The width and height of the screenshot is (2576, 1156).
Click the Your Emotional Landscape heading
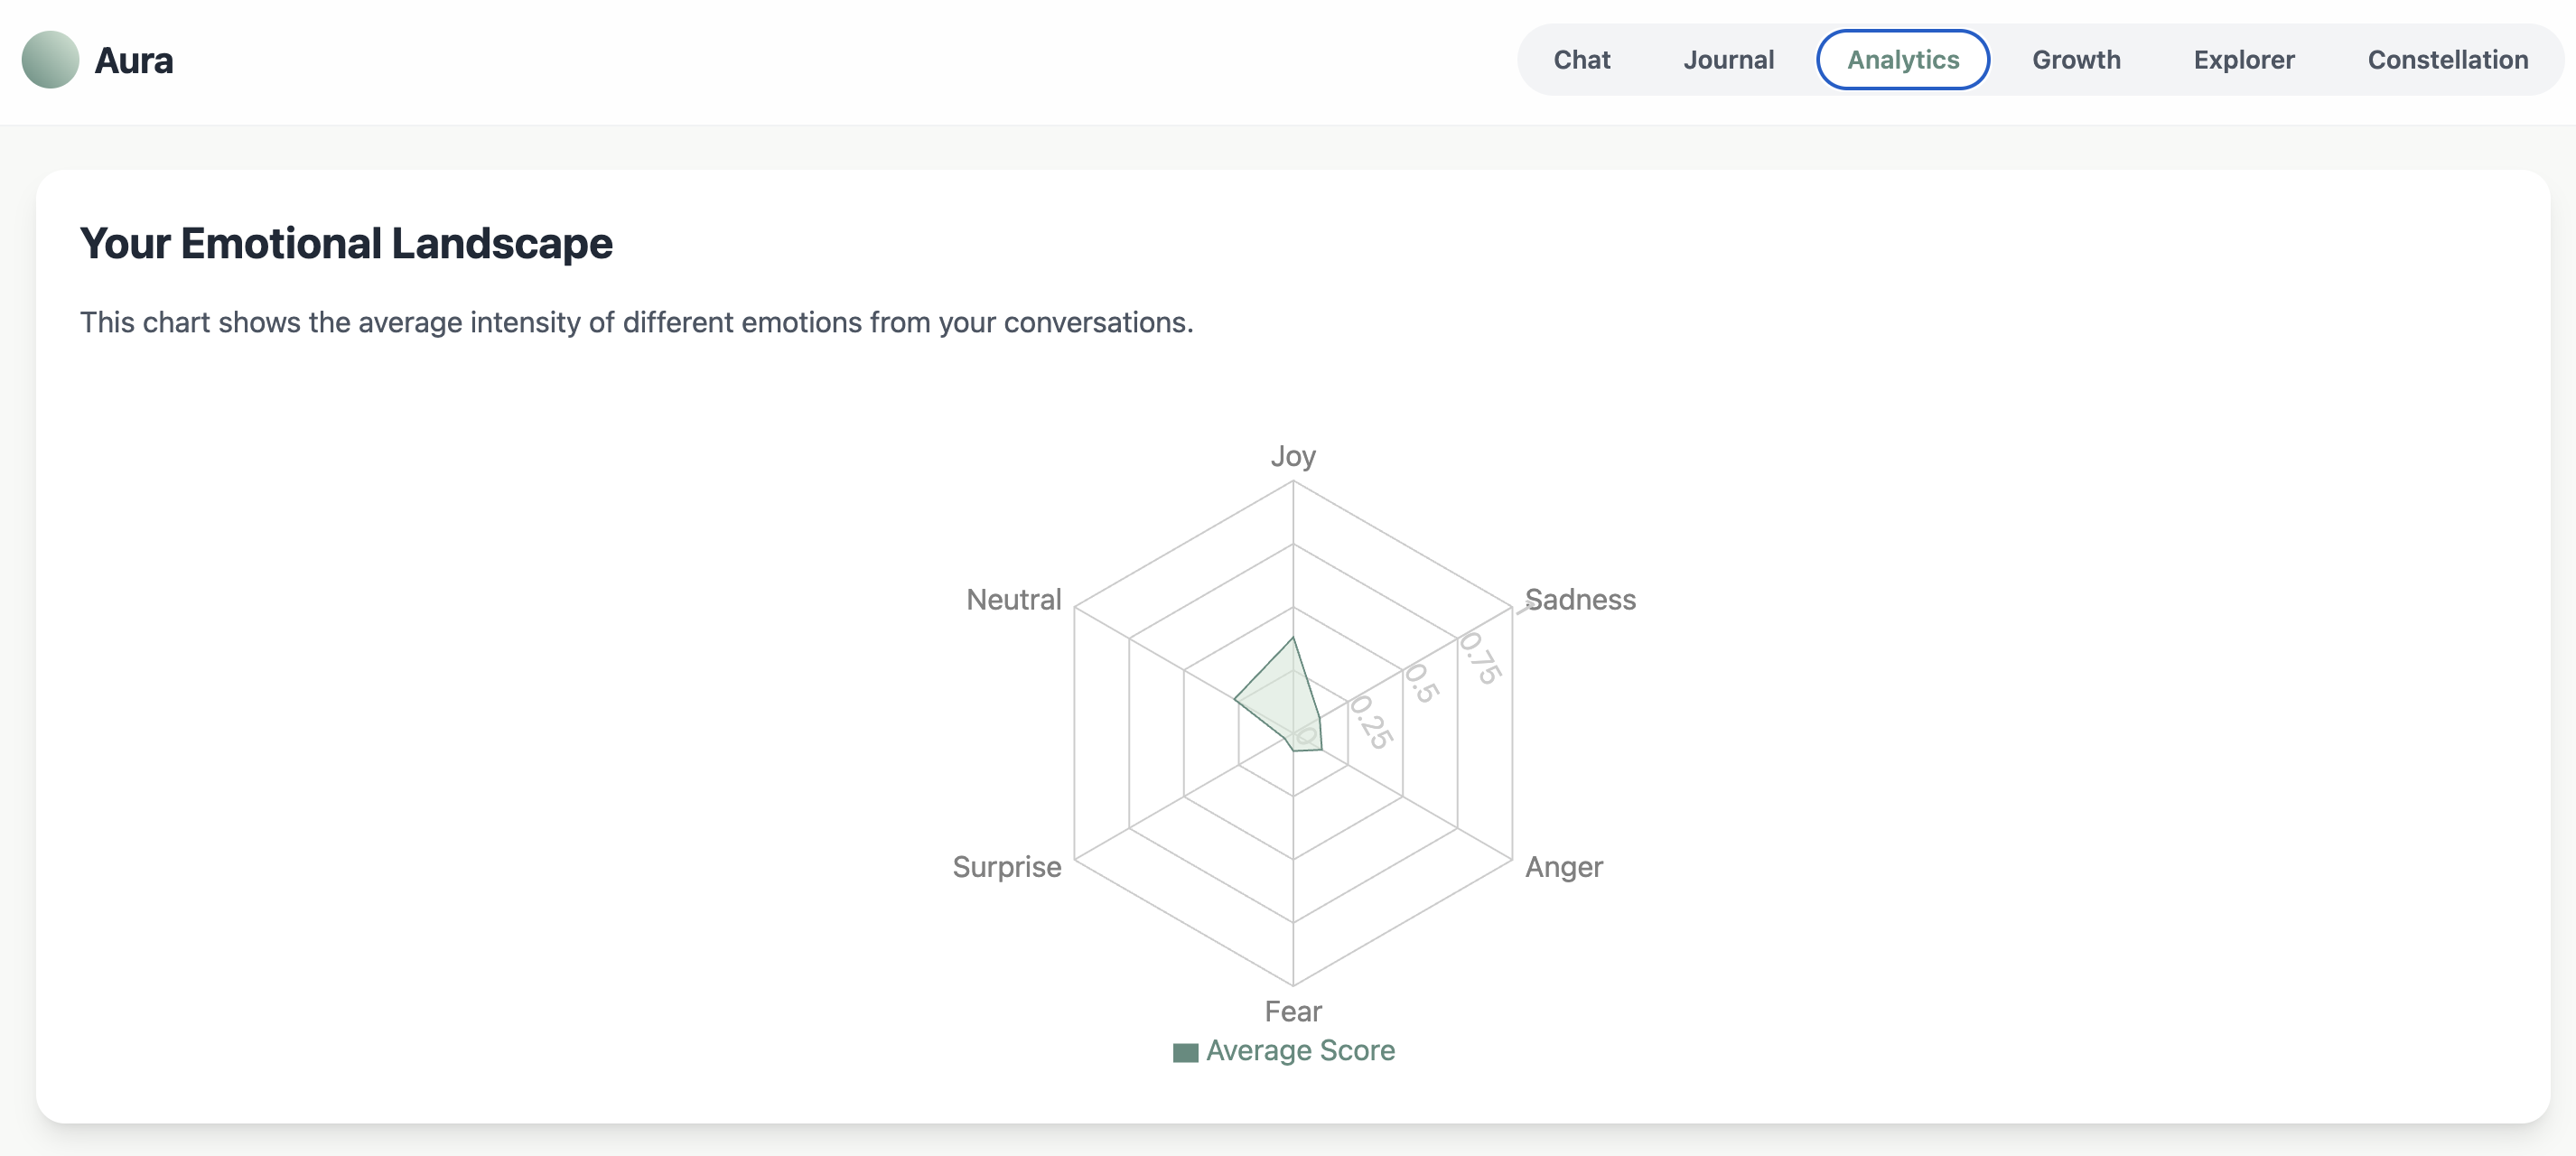346,243
